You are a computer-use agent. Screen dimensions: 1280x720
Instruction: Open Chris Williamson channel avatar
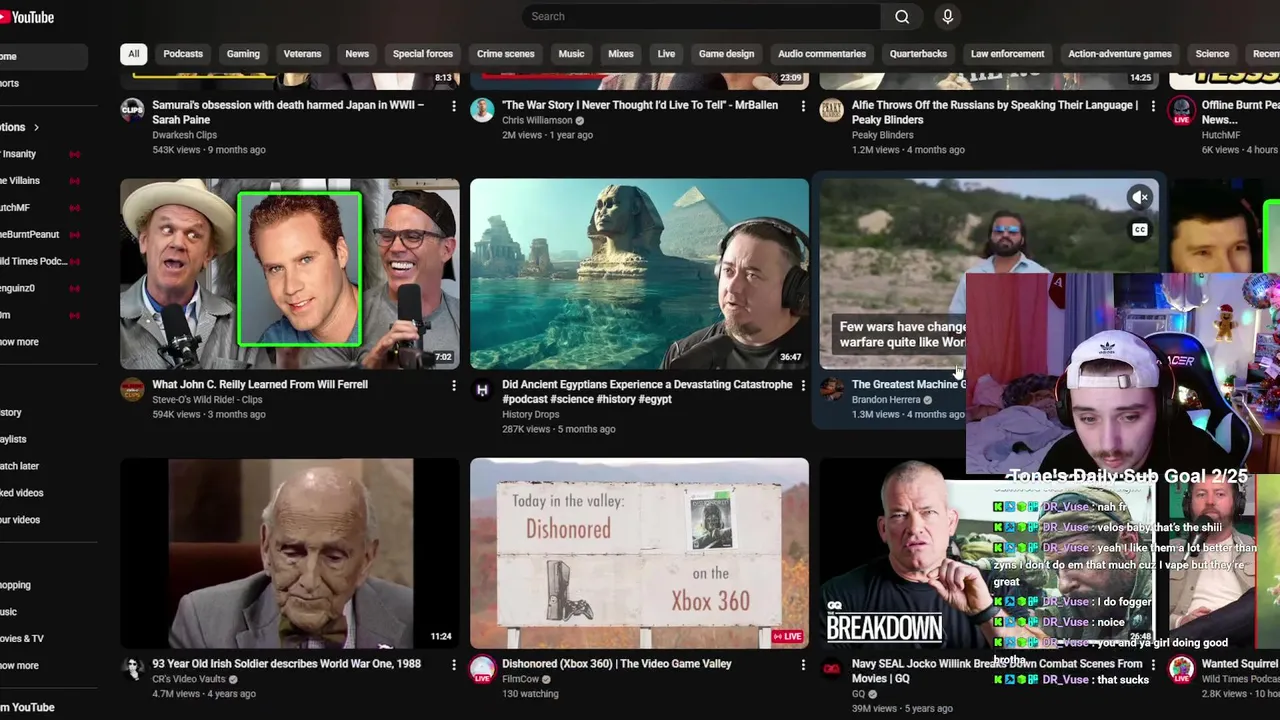click(482, 110)
